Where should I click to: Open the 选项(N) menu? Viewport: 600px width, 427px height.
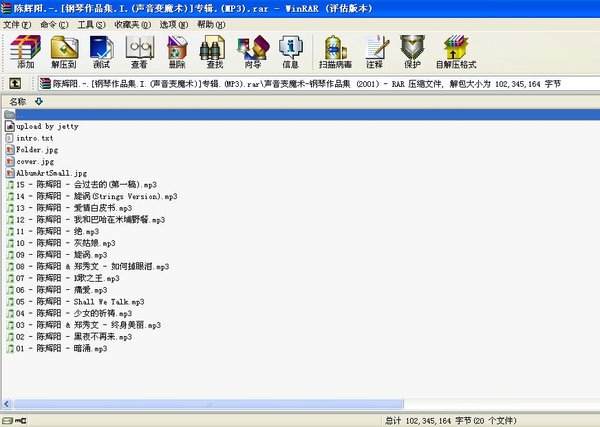[x=174, y=25]
